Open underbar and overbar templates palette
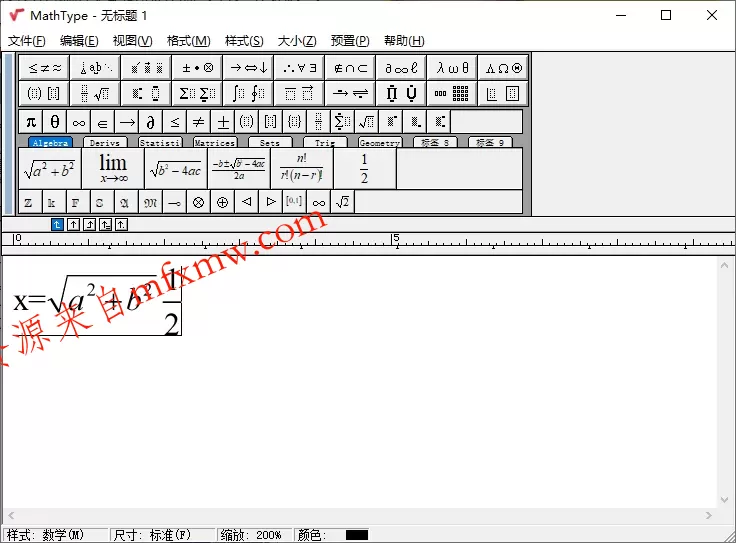Image resolution: width=736 pixels, height=543 pixels. point(299,93)
